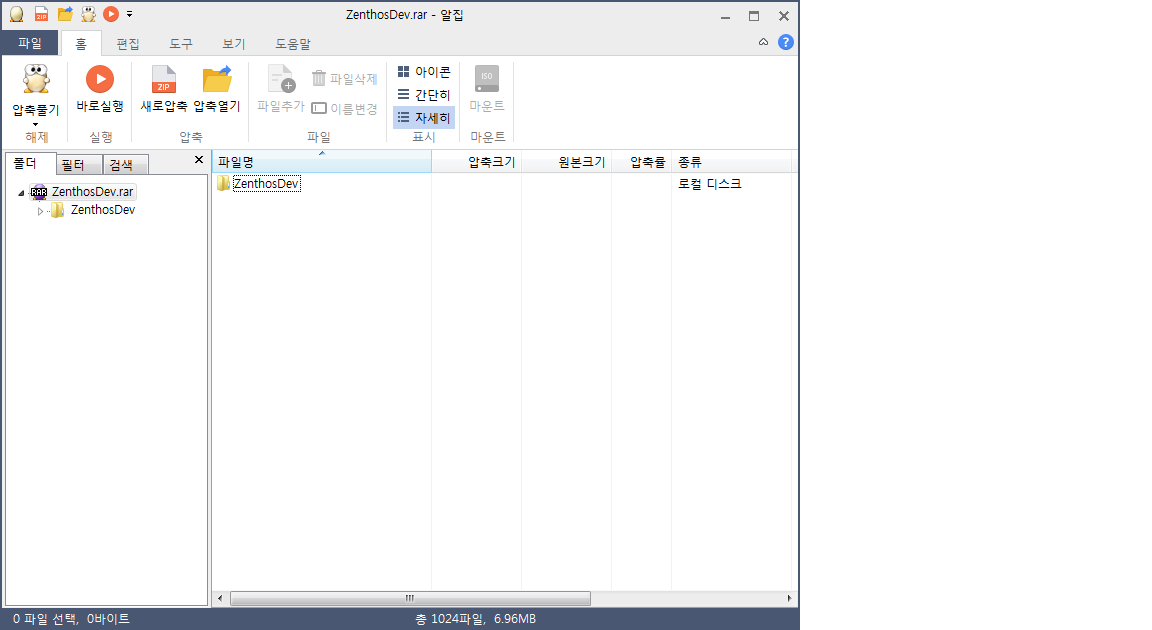Screen dimensions: 1152x630
Task: Click quick access new ZIP icon
Action: tap(41, 14)
